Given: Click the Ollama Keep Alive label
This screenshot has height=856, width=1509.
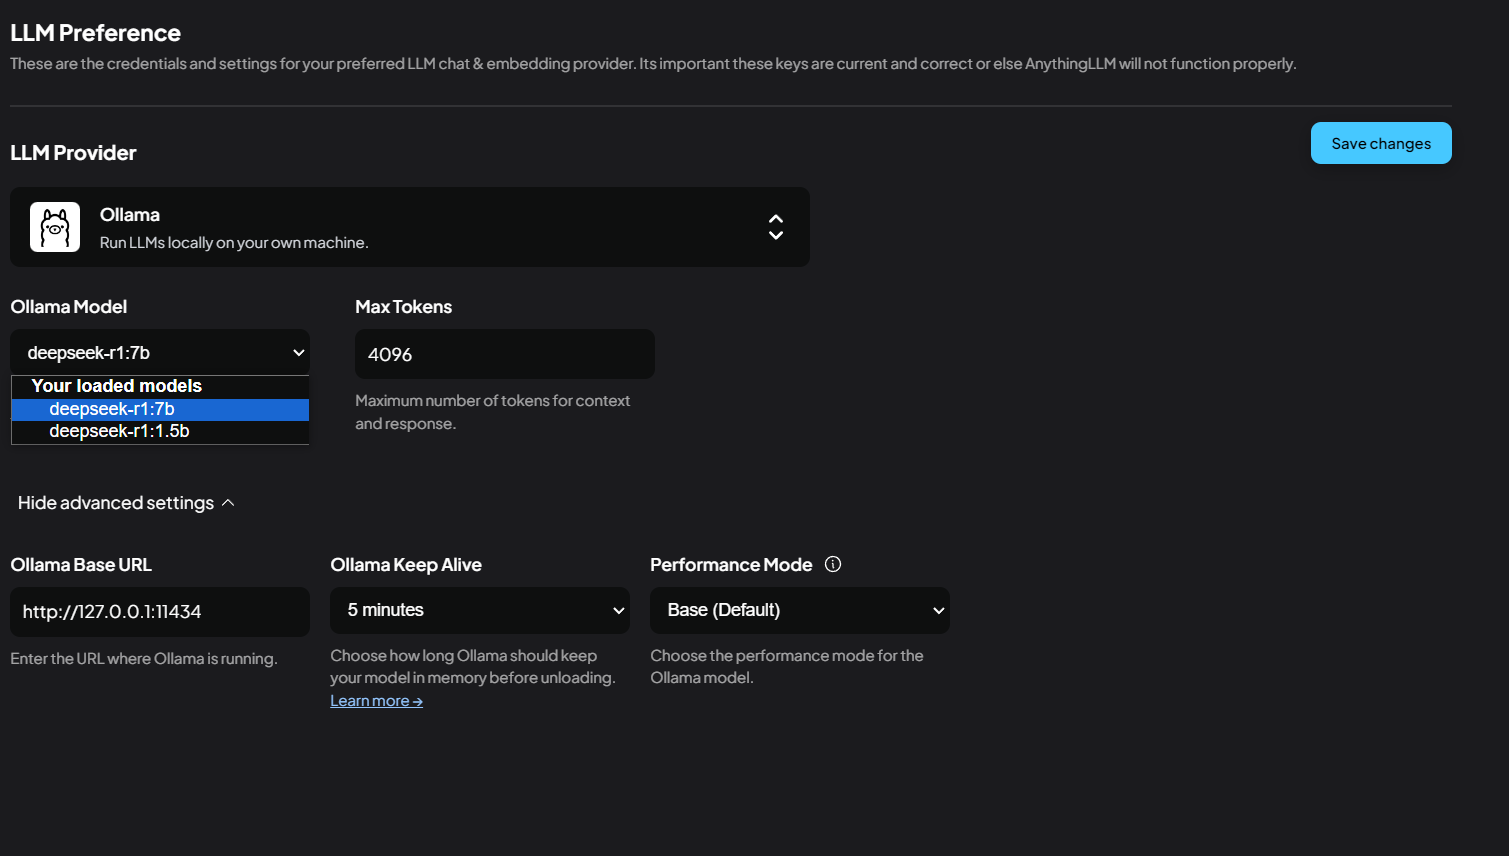Looking at the screenshot, I should (406, 565).
